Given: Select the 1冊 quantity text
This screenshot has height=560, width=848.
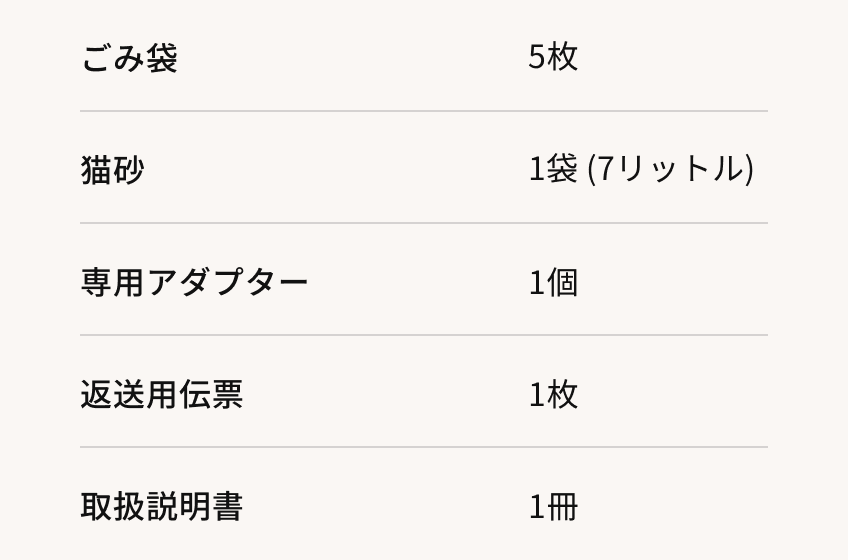Looking at the screenshot, I should pos(553,506).
